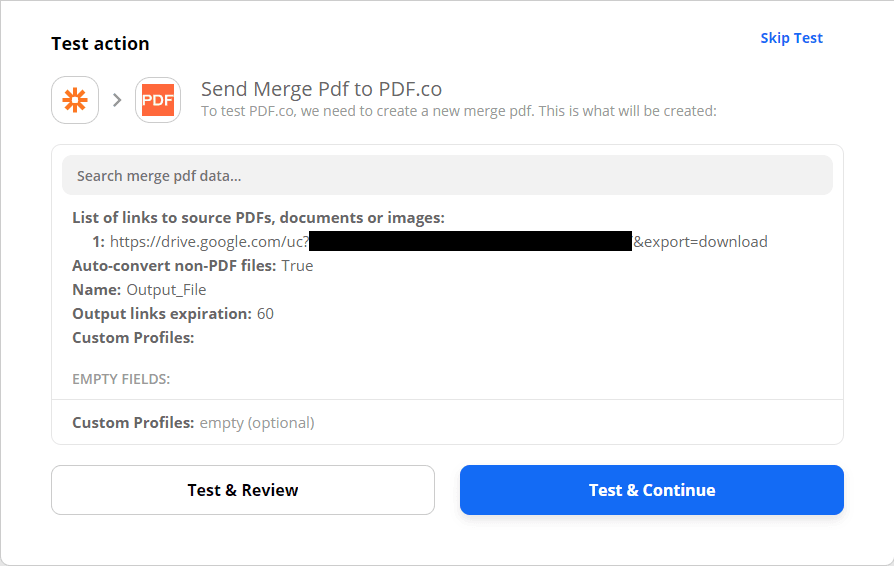Click the PDF.co app icon
The image size is (894, 566).
coord(158,100)
